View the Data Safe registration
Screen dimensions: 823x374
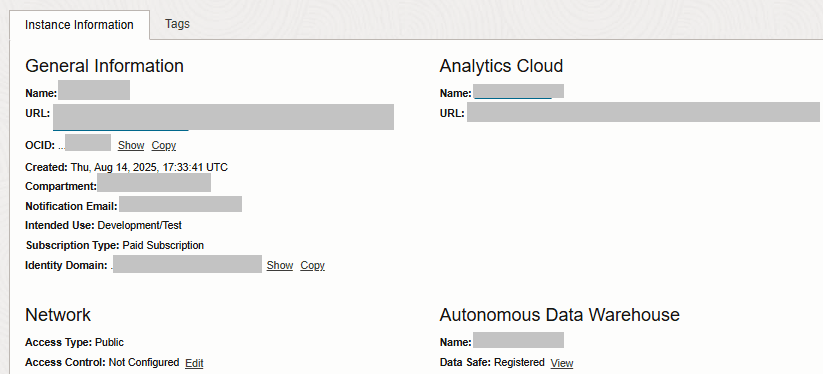562,363
